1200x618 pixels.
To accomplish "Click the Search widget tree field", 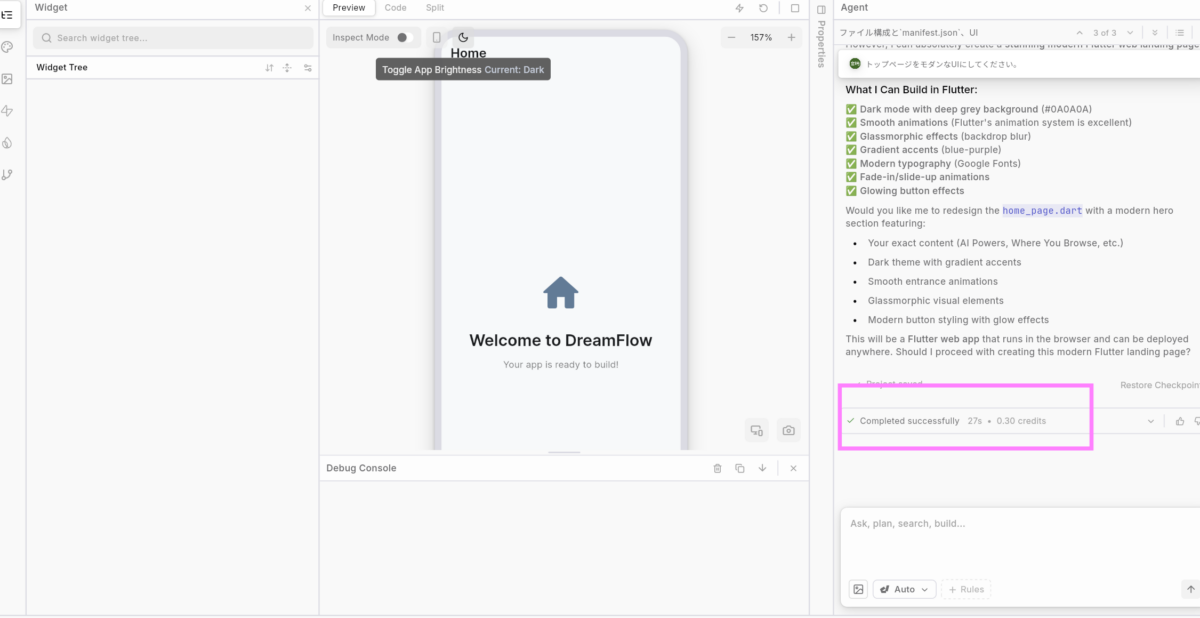I will [173, 38].
